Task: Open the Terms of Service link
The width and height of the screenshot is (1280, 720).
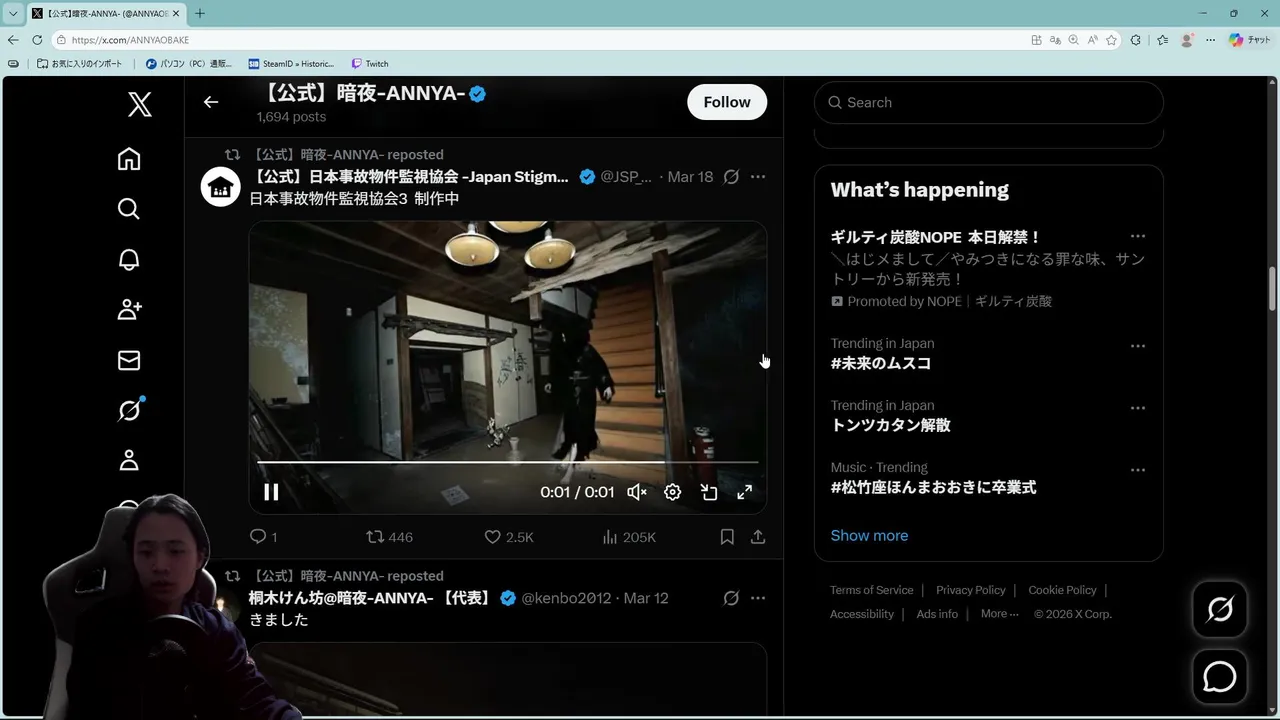Action: click(871, 590)
